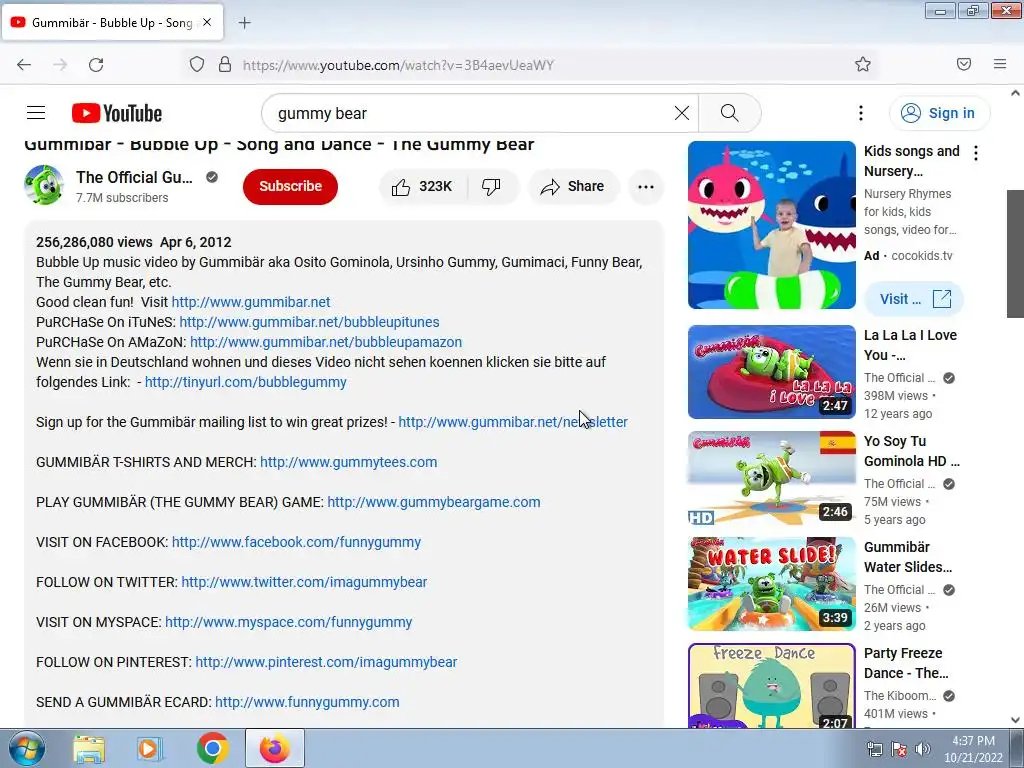Click the magnifying glass search button
Screen dimensions: 1024x768
point(729,113)
